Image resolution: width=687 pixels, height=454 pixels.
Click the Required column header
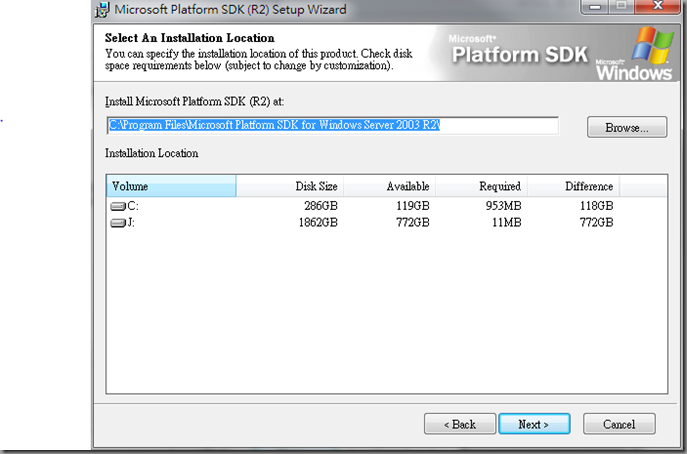(482, 186)
